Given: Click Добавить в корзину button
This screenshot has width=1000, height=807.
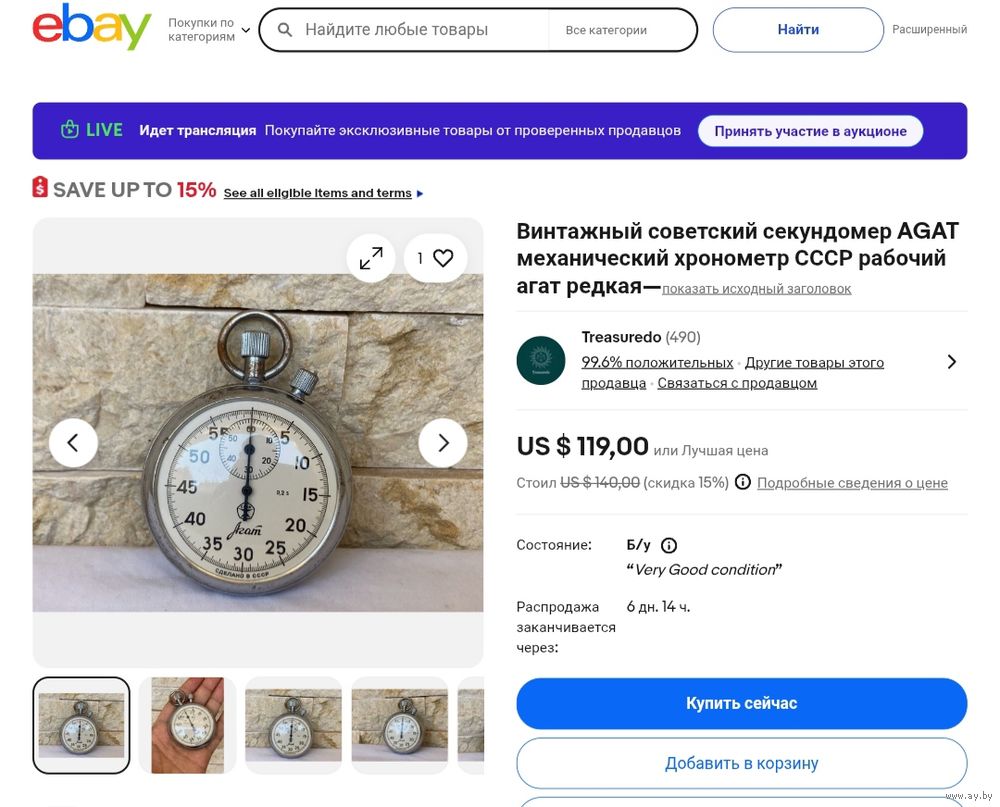Looking at the screenshot, I should click(741, 763).
